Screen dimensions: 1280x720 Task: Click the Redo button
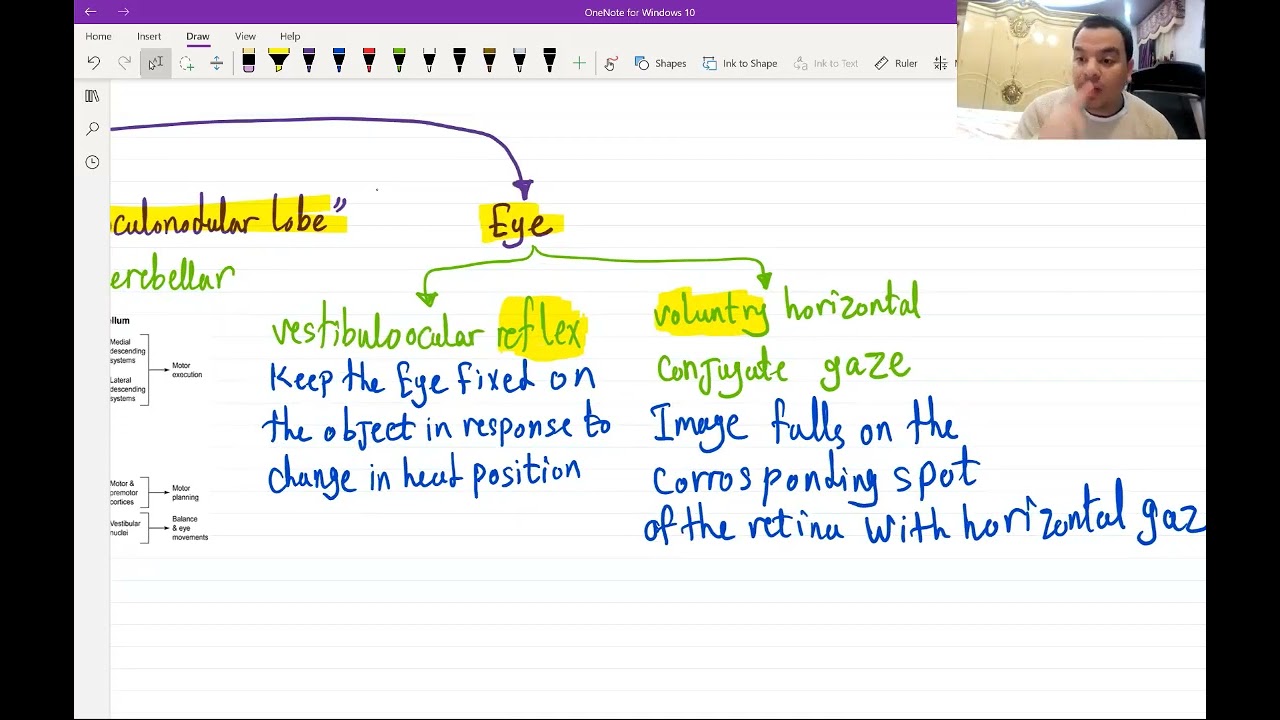[125, 63]
